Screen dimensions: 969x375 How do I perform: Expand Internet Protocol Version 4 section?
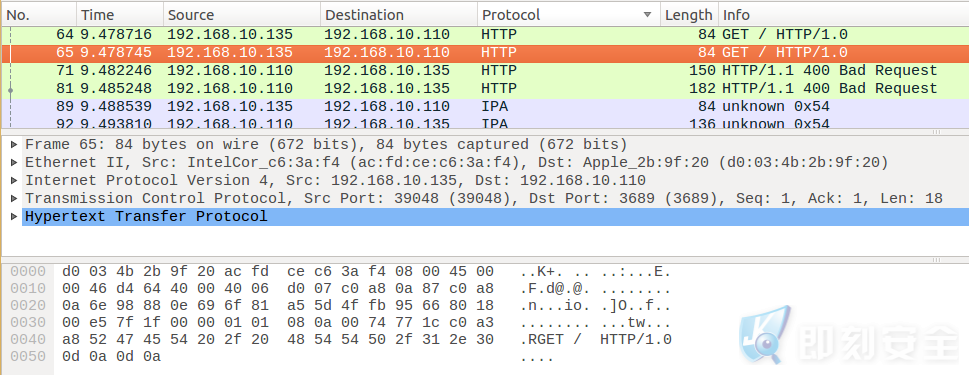click(14, 181)
